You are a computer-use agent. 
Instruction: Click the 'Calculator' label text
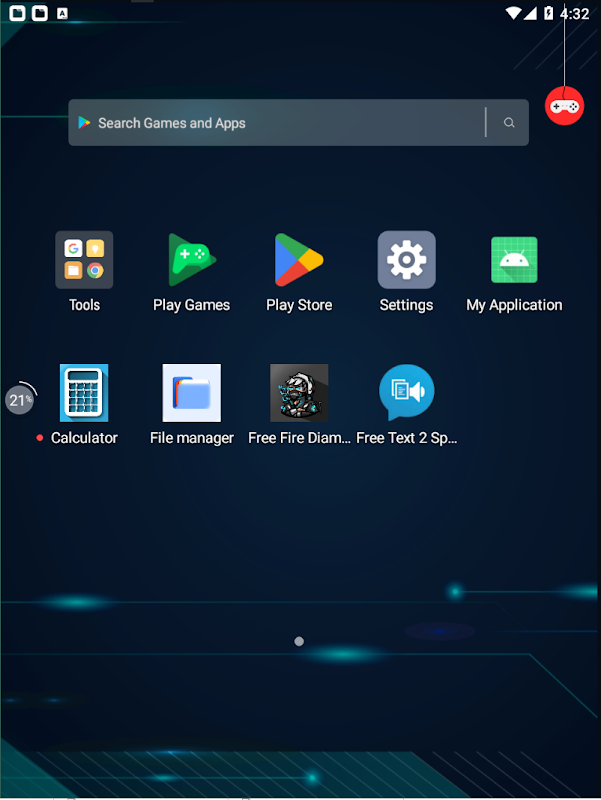click(84, 438)
